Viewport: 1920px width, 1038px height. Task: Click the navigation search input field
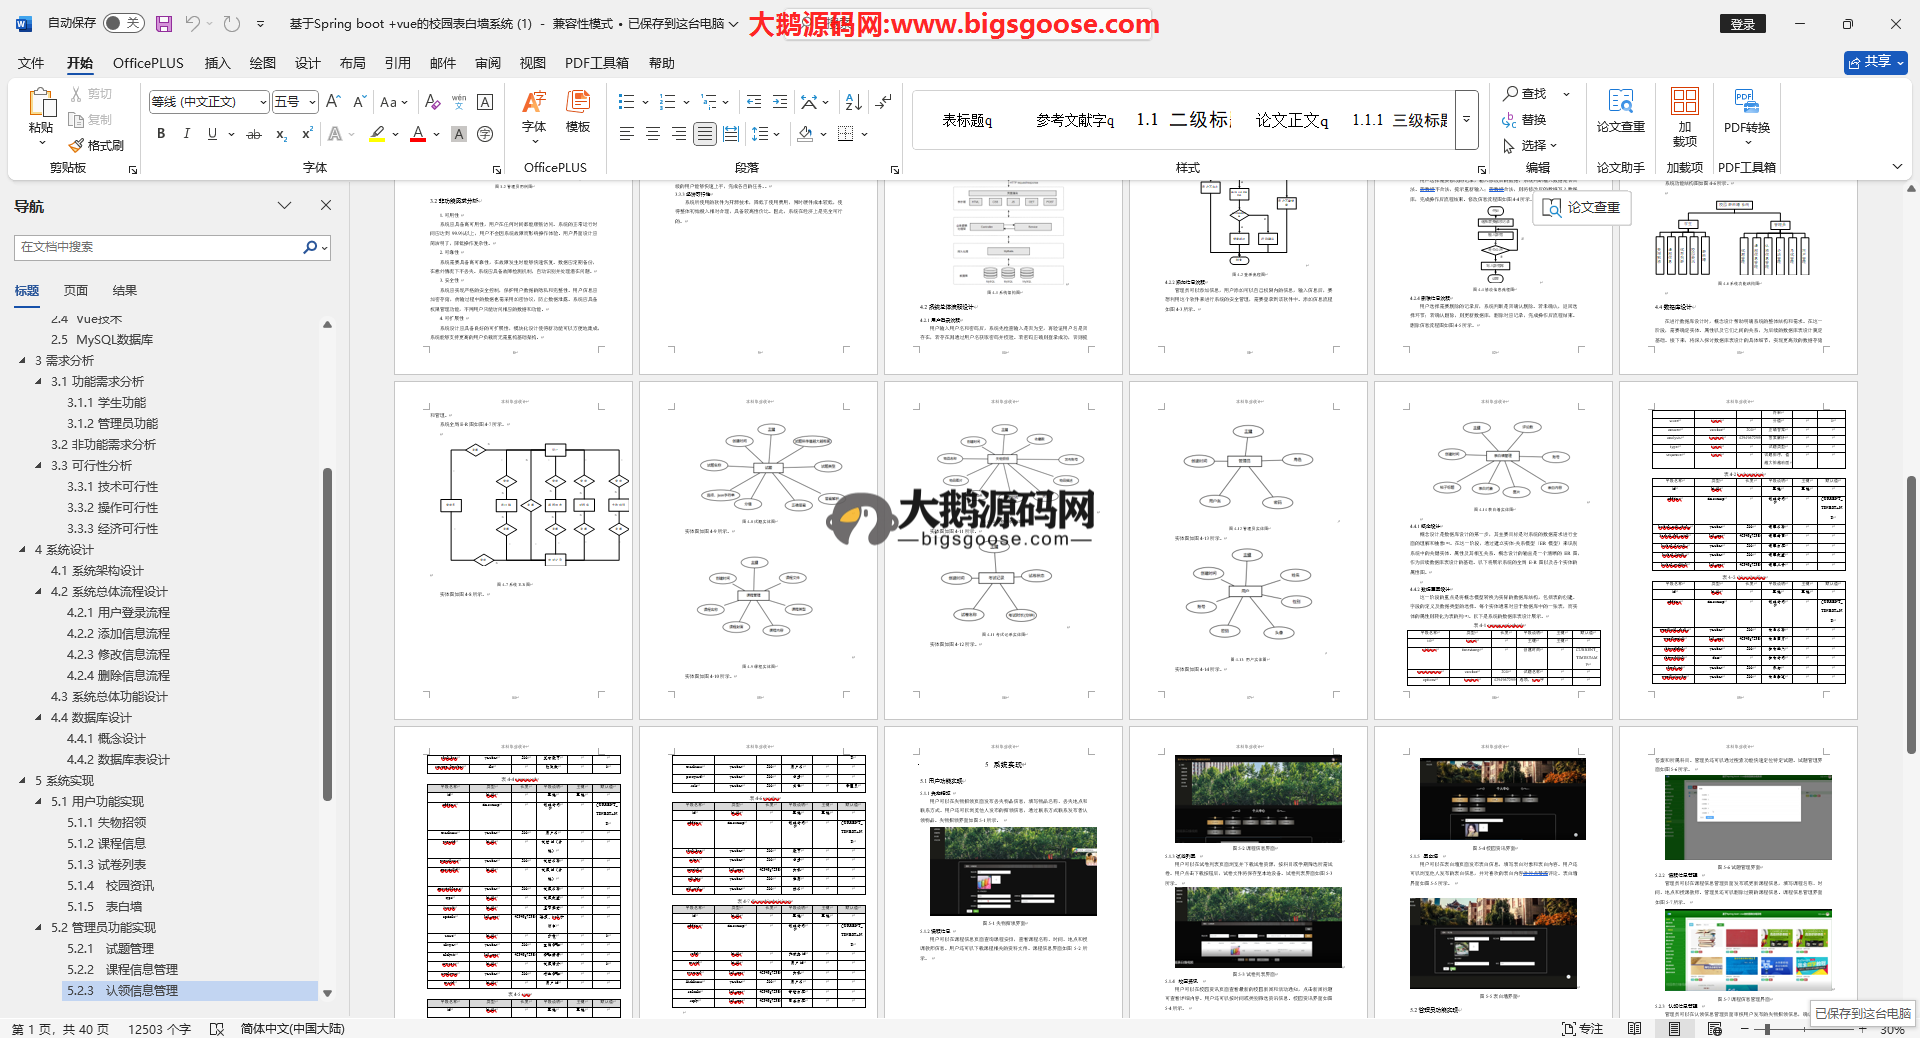tap(160, 247)
